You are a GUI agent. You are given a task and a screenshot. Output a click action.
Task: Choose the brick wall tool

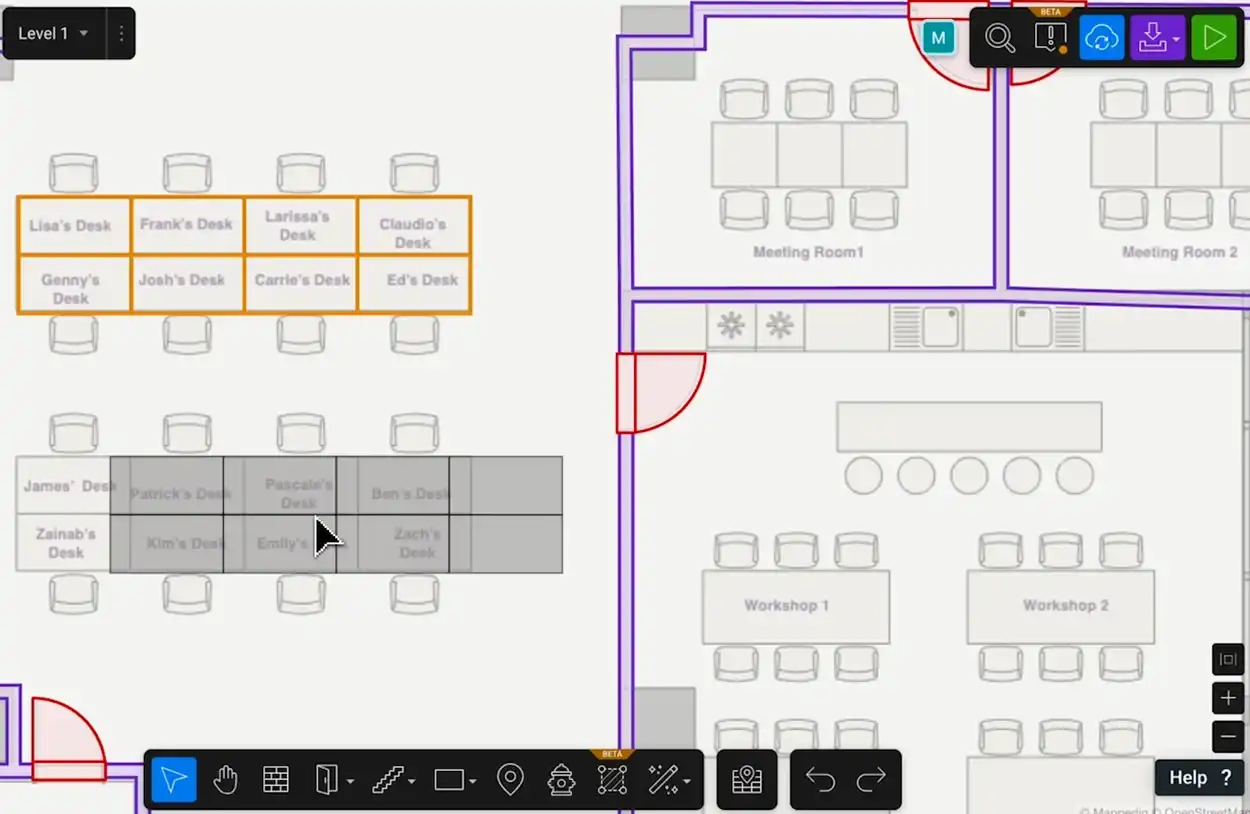(276, 780)
